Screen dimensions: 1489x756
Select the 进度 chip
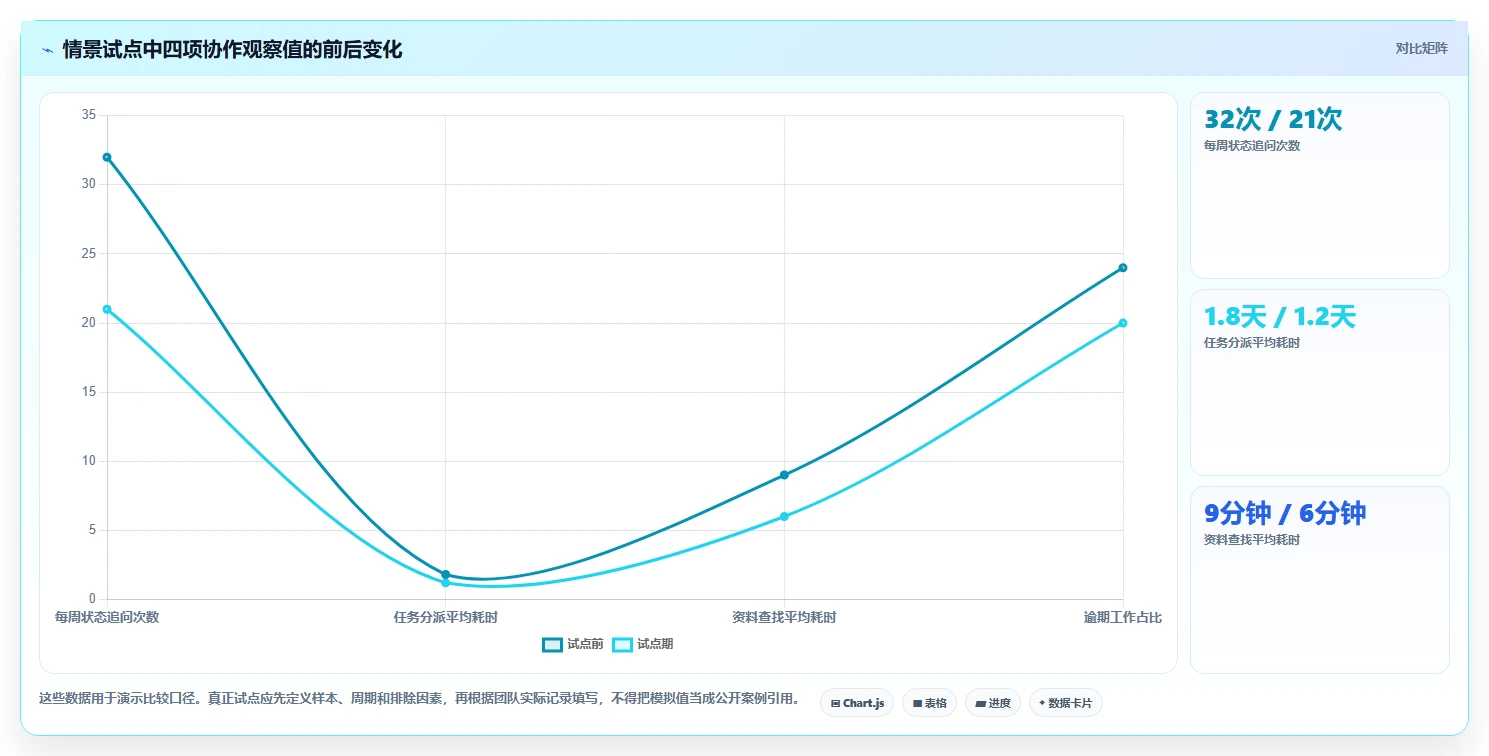point(992,703)
